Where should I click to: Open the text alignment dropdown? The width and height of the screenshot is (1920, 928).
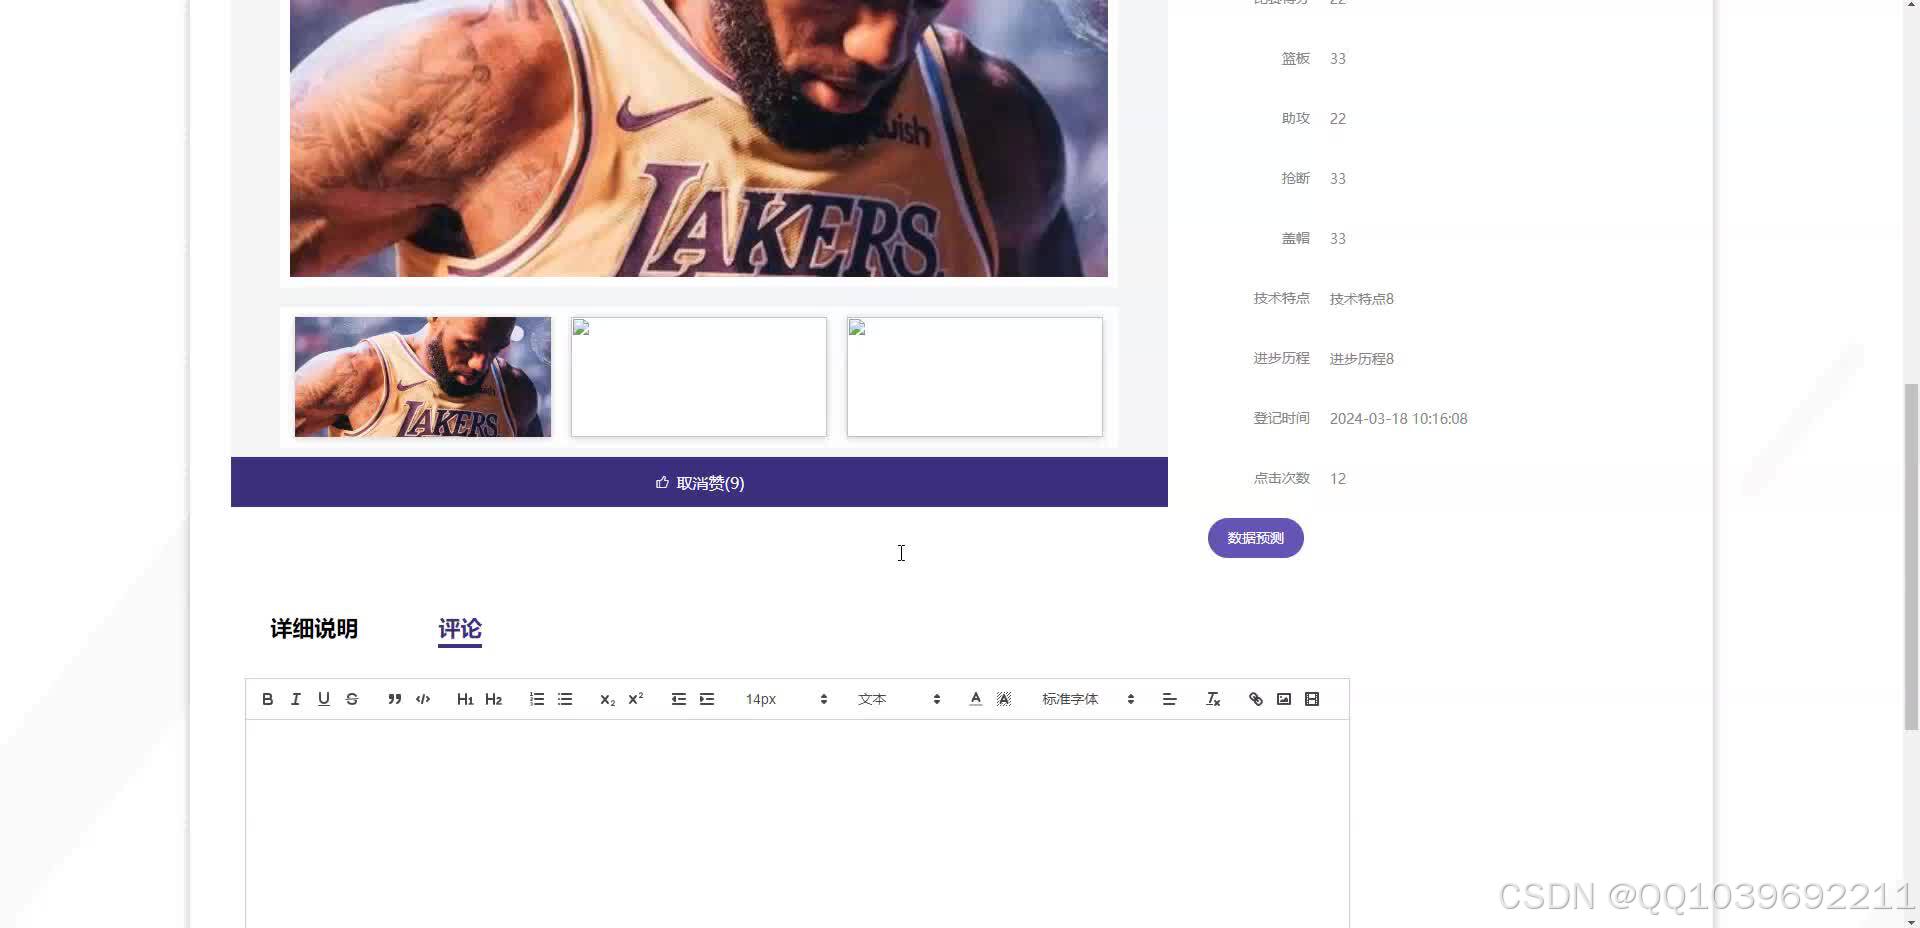[1169, 699]
